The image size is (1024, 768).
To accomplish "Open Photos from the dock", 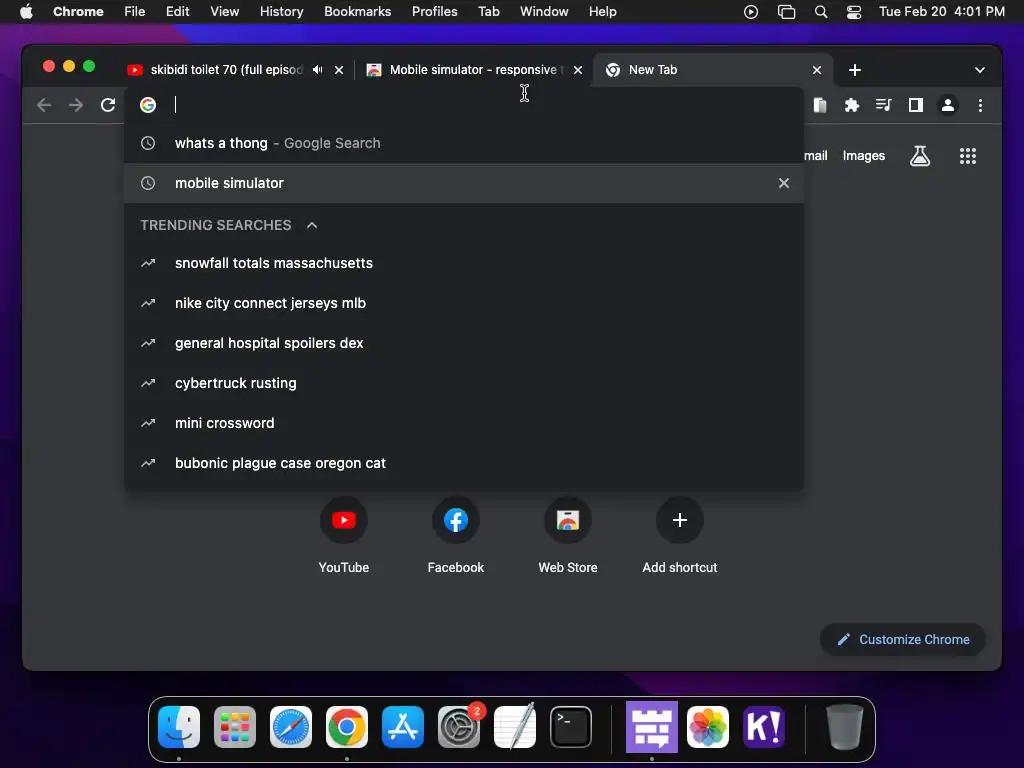I will click(x=708, y=727).
